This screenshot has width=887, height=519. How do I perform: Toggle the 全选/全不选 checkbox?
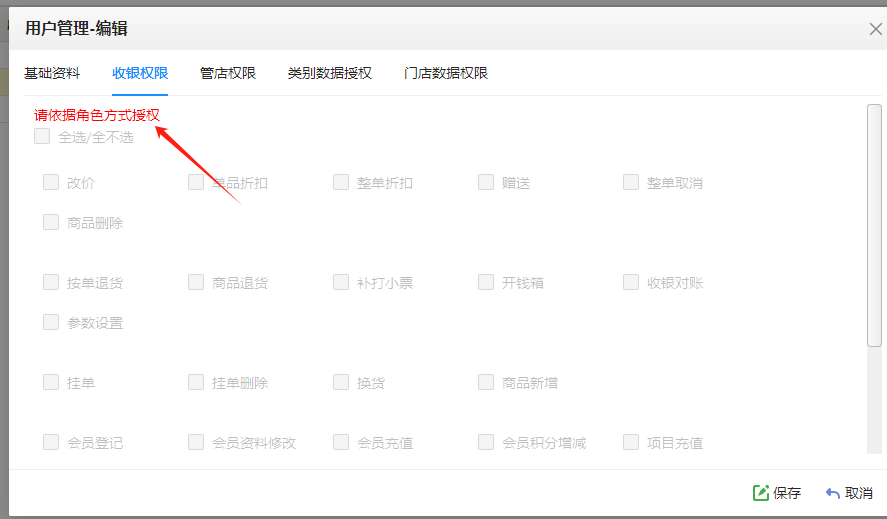[x=42, y=136]
